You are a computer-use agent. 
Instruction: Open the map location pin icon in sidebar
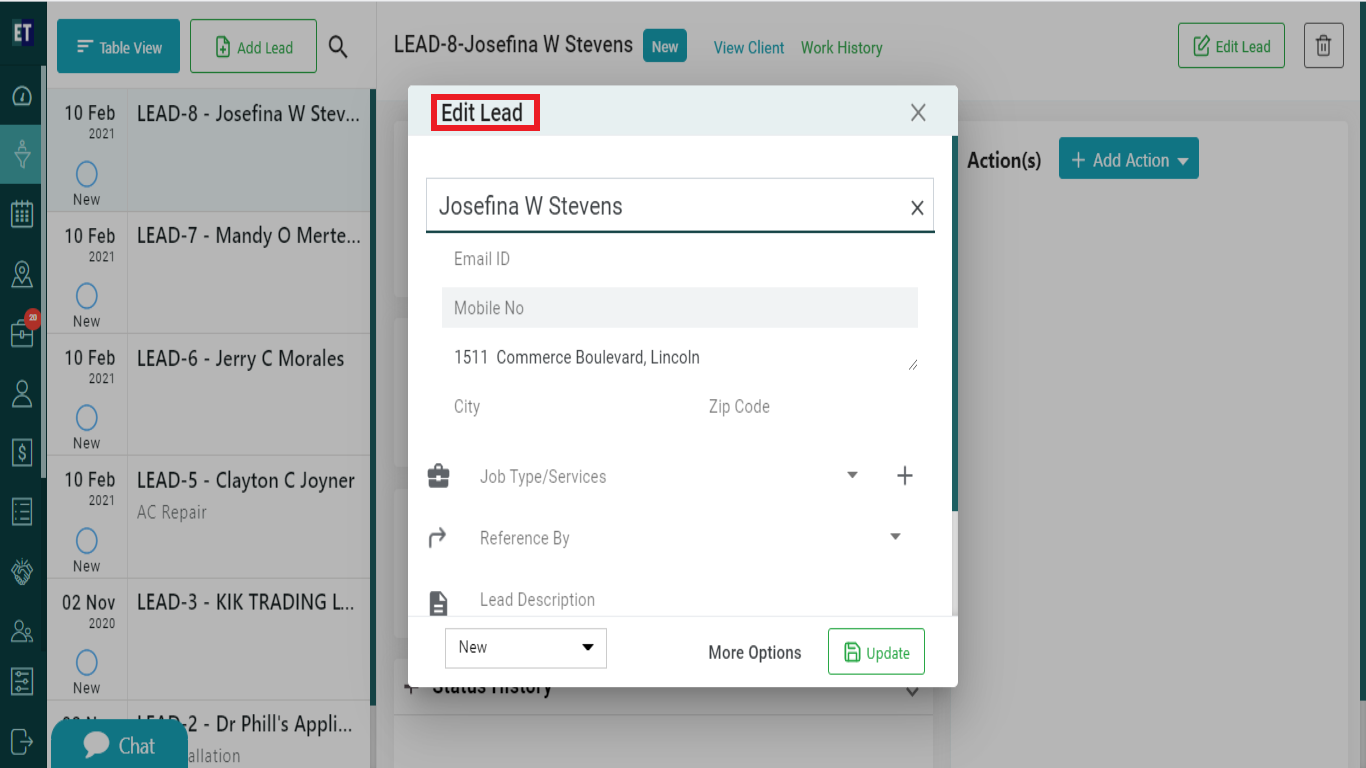22,274
